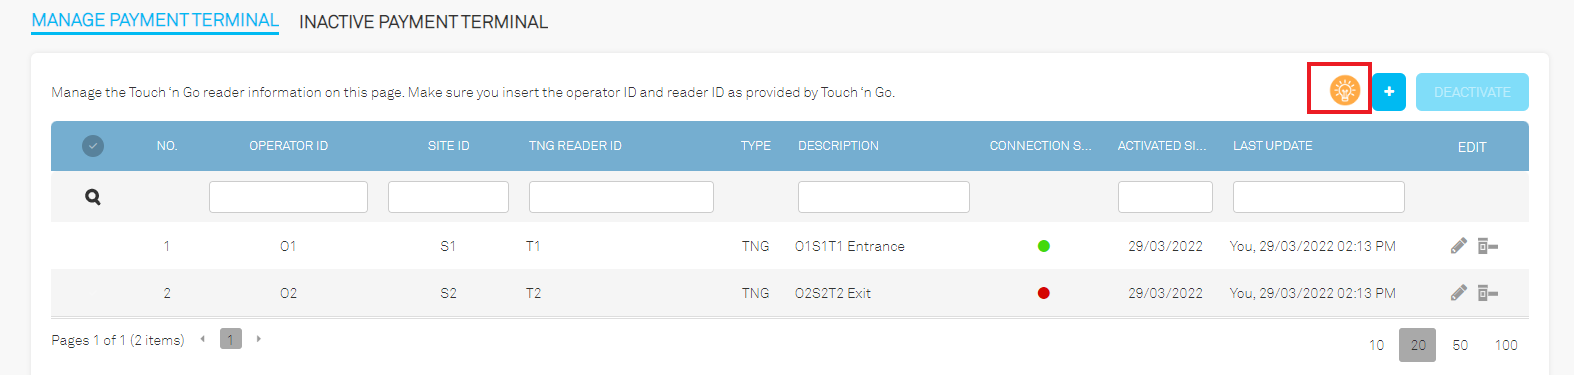Click the Deactivate button
This screenshot has height=375, width=1574.
[1472, 92]
